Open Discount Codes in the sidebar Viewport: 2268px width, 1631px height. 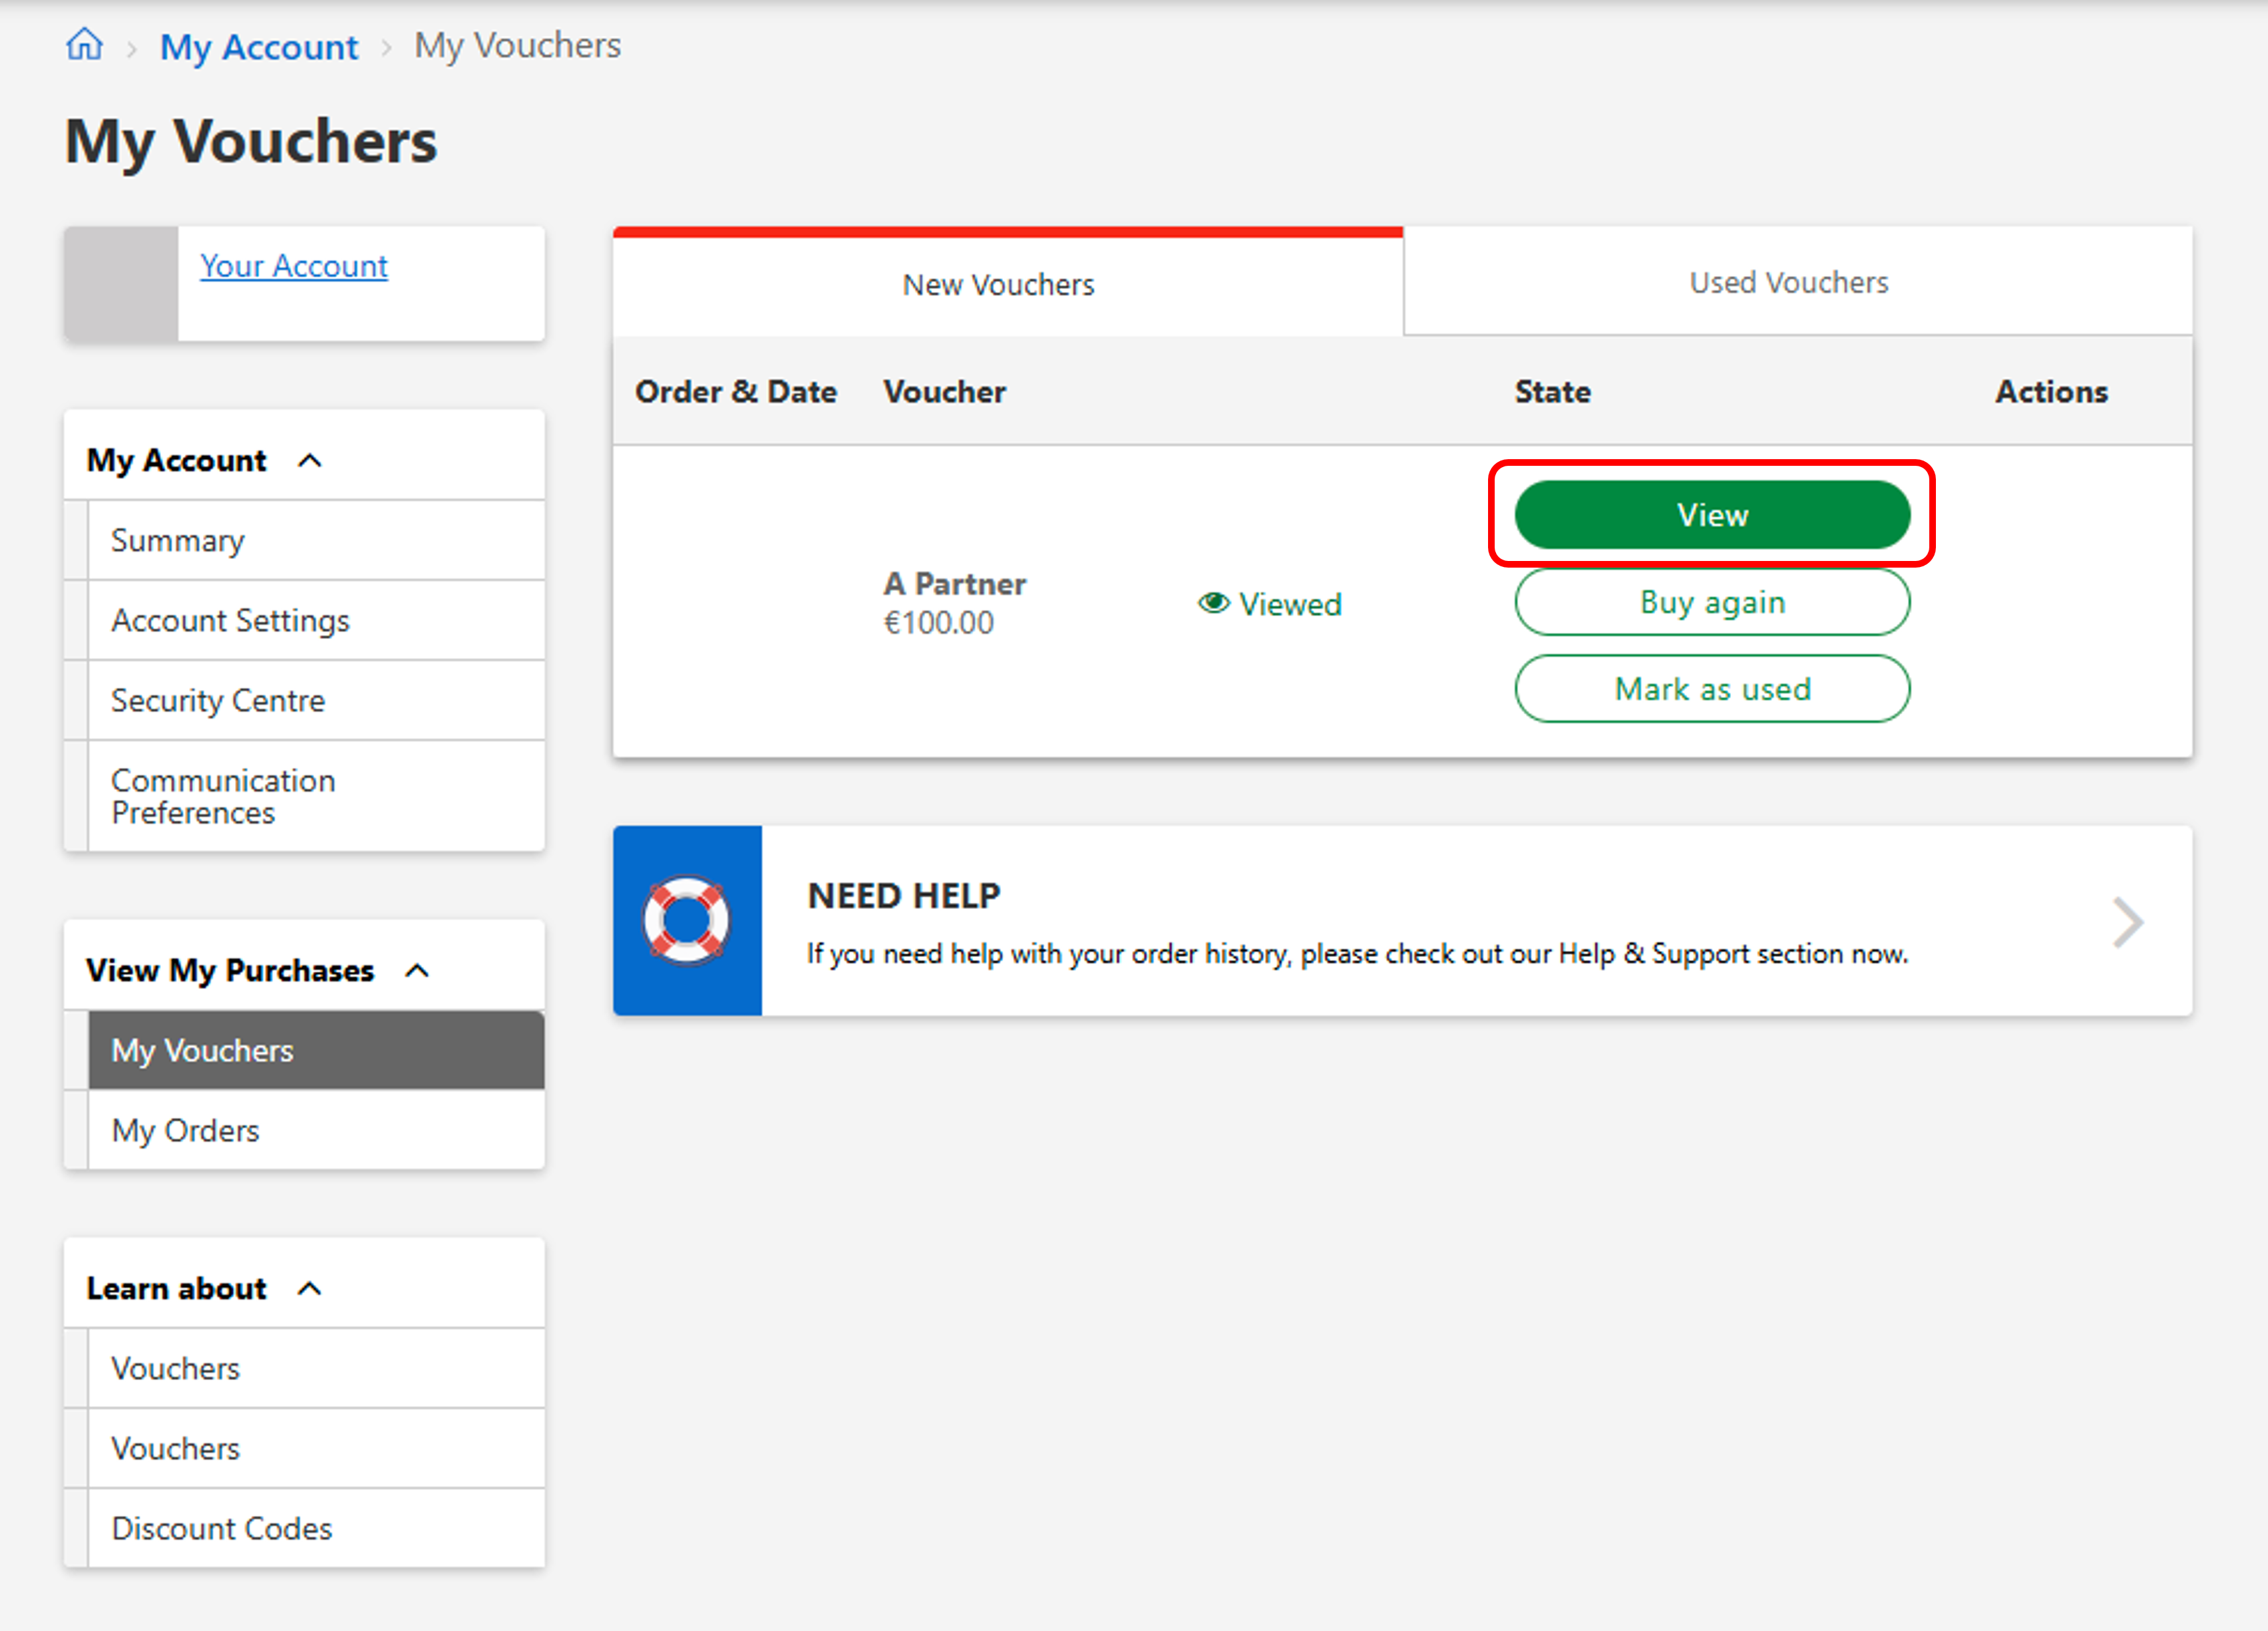pos(316,1528)
